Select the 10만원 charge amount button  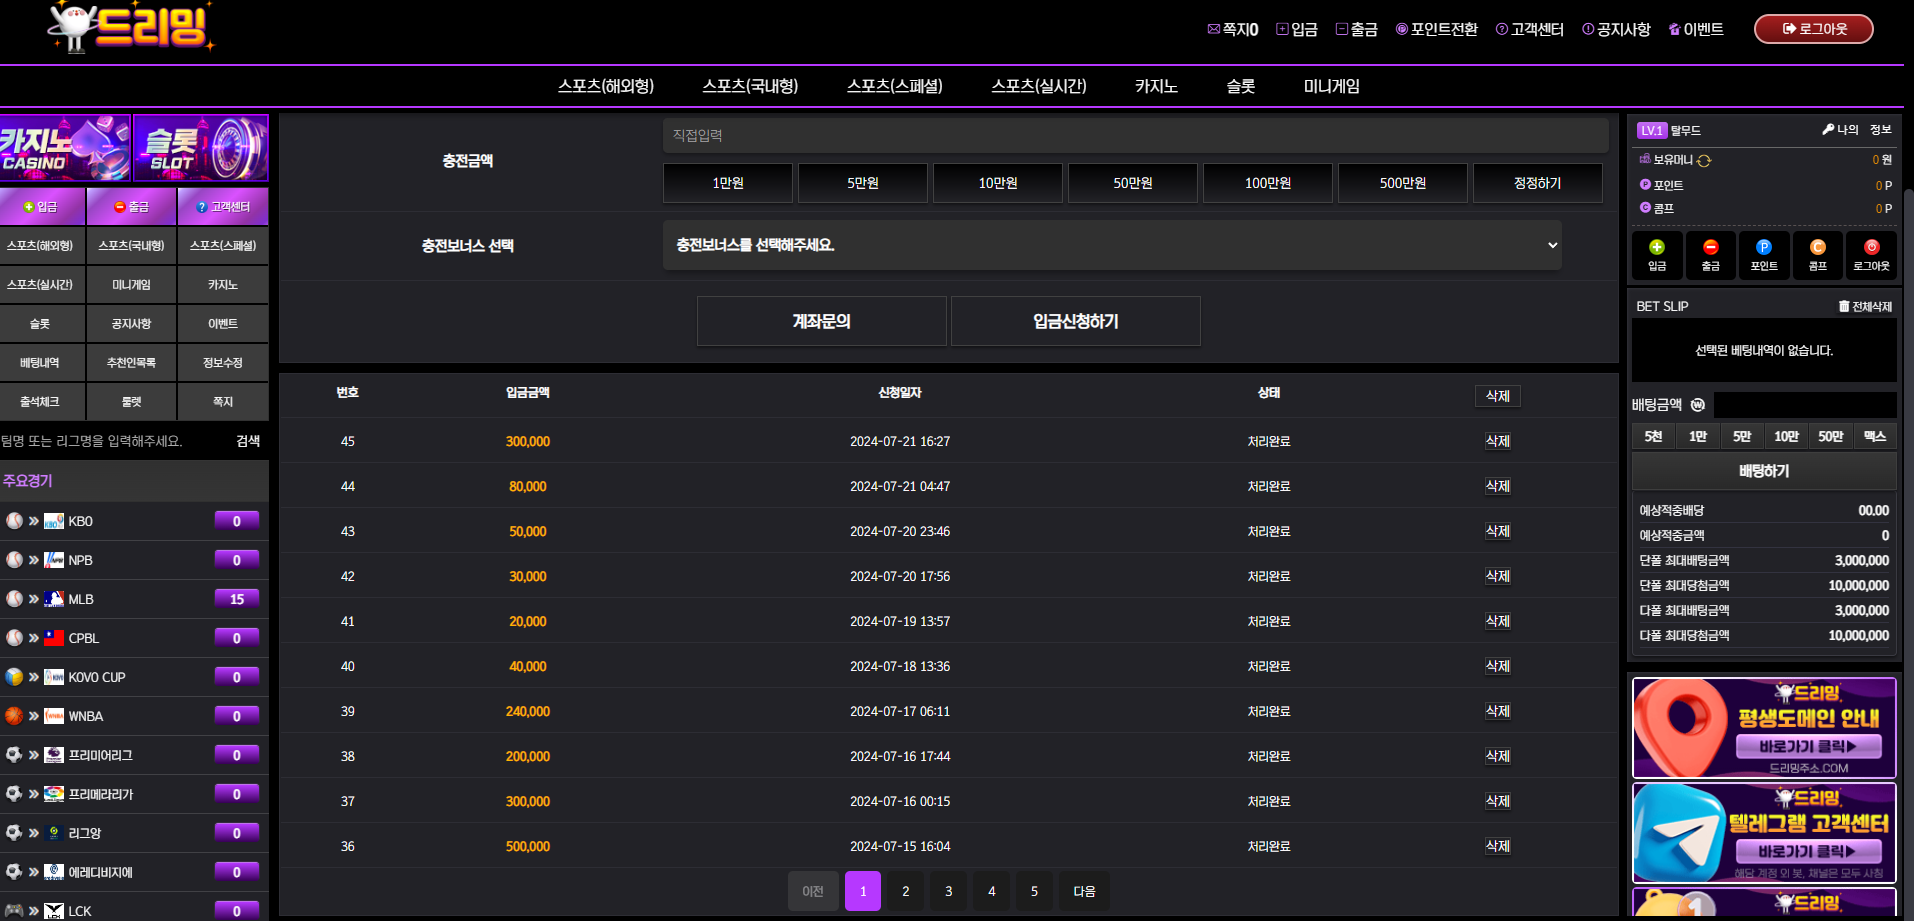pyautogui.click(x=997, y=183)
